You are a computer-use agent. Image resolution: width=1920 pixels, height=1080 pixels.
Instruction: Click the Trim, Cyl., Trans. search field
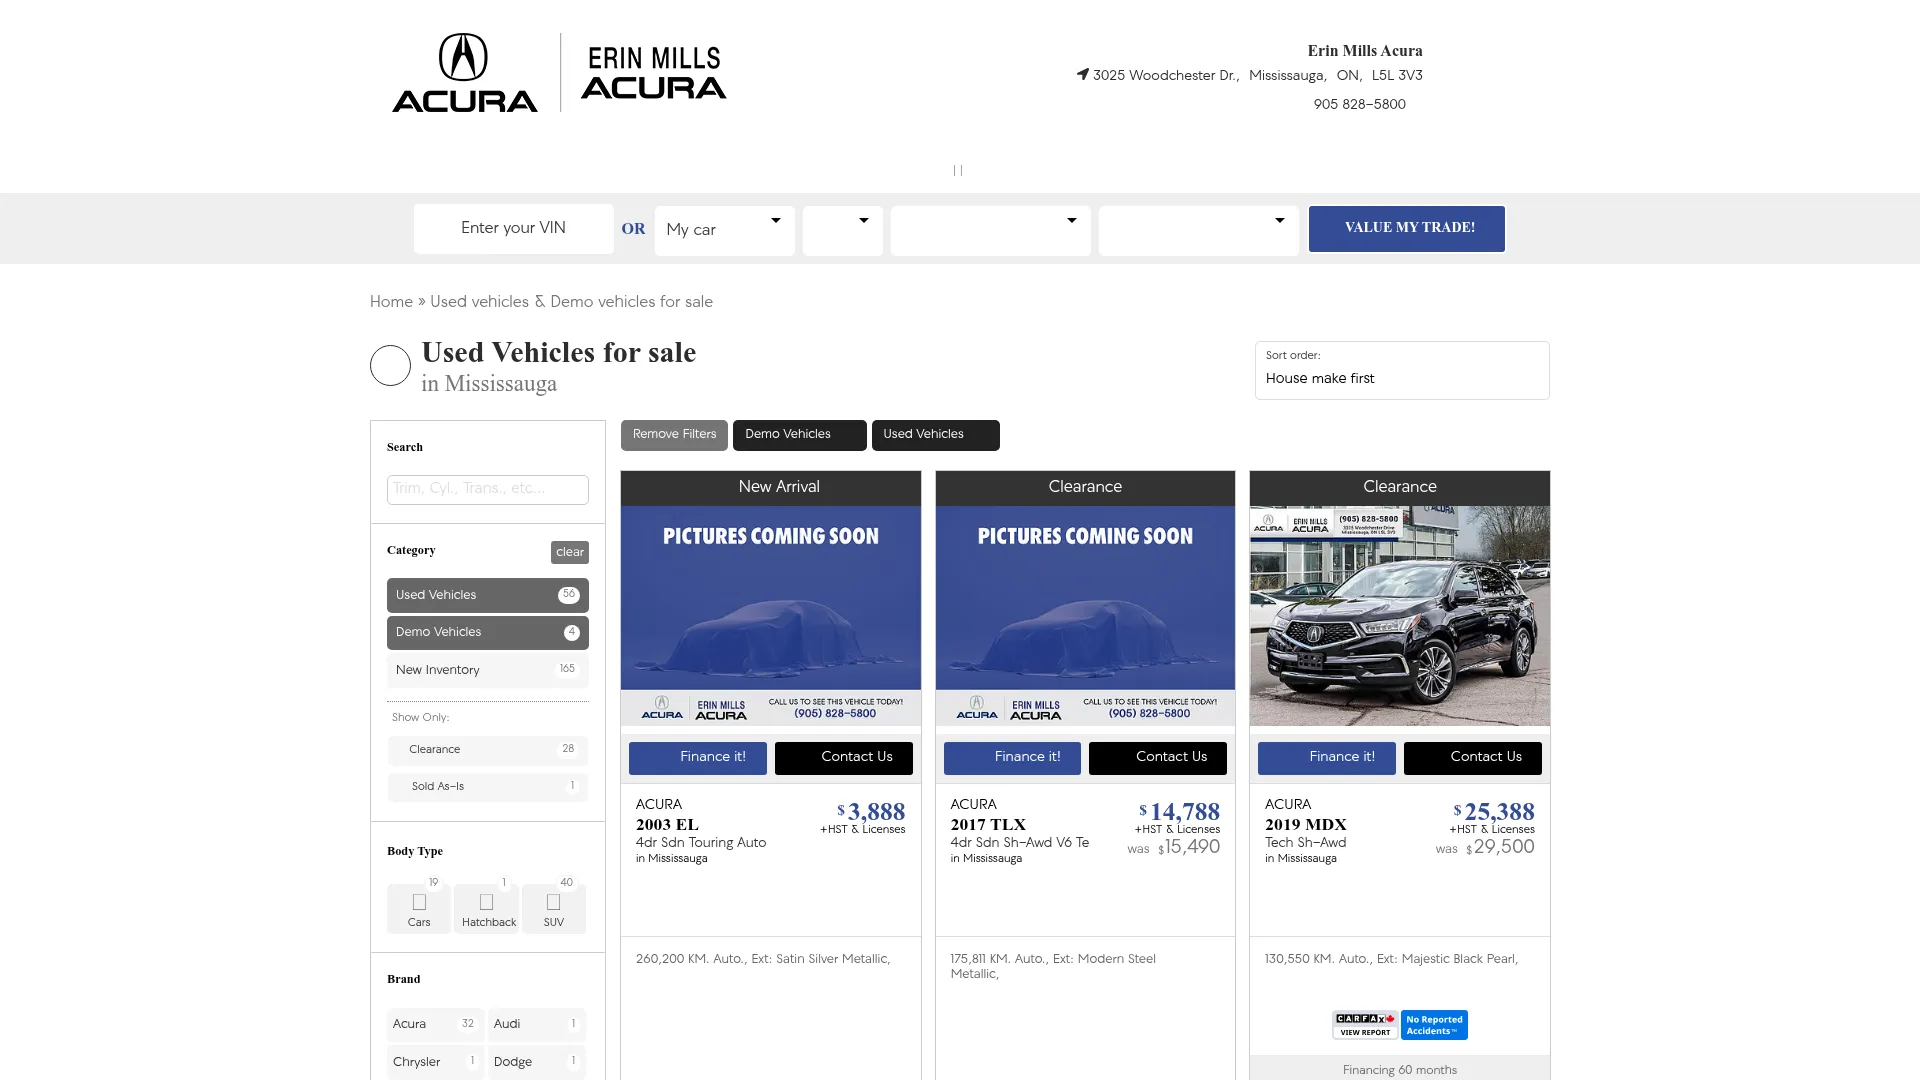point(488,490)
